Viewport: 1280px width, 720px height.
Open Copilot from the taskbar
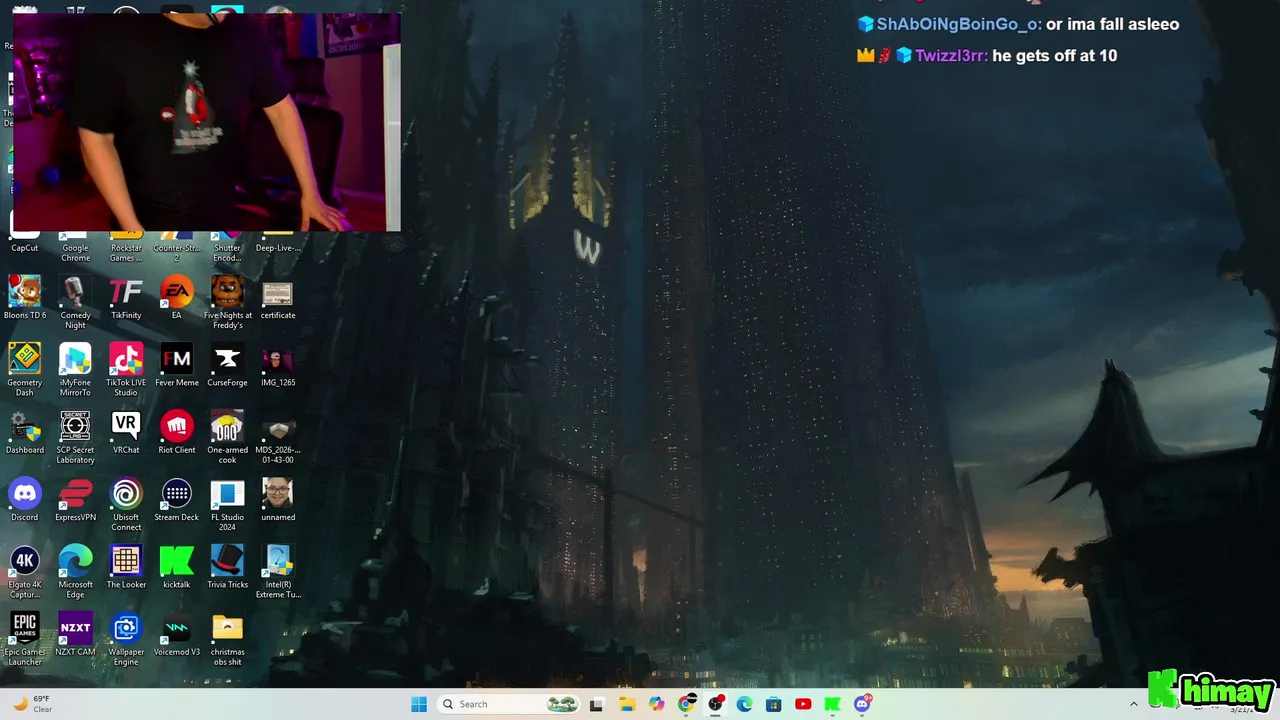656,704
